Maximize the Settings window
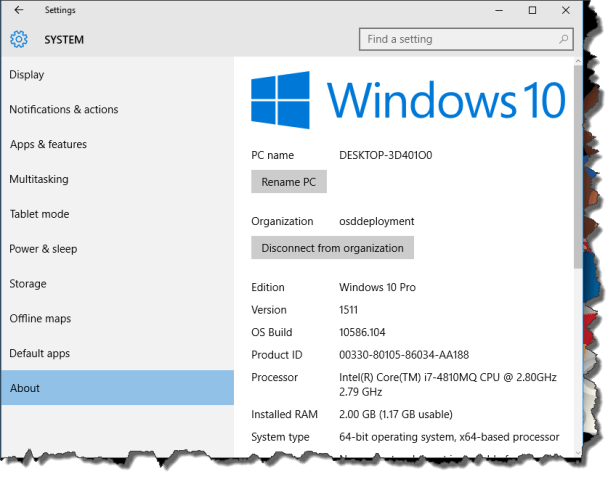This screenshot has width=616, height=482. pos(533,10)
